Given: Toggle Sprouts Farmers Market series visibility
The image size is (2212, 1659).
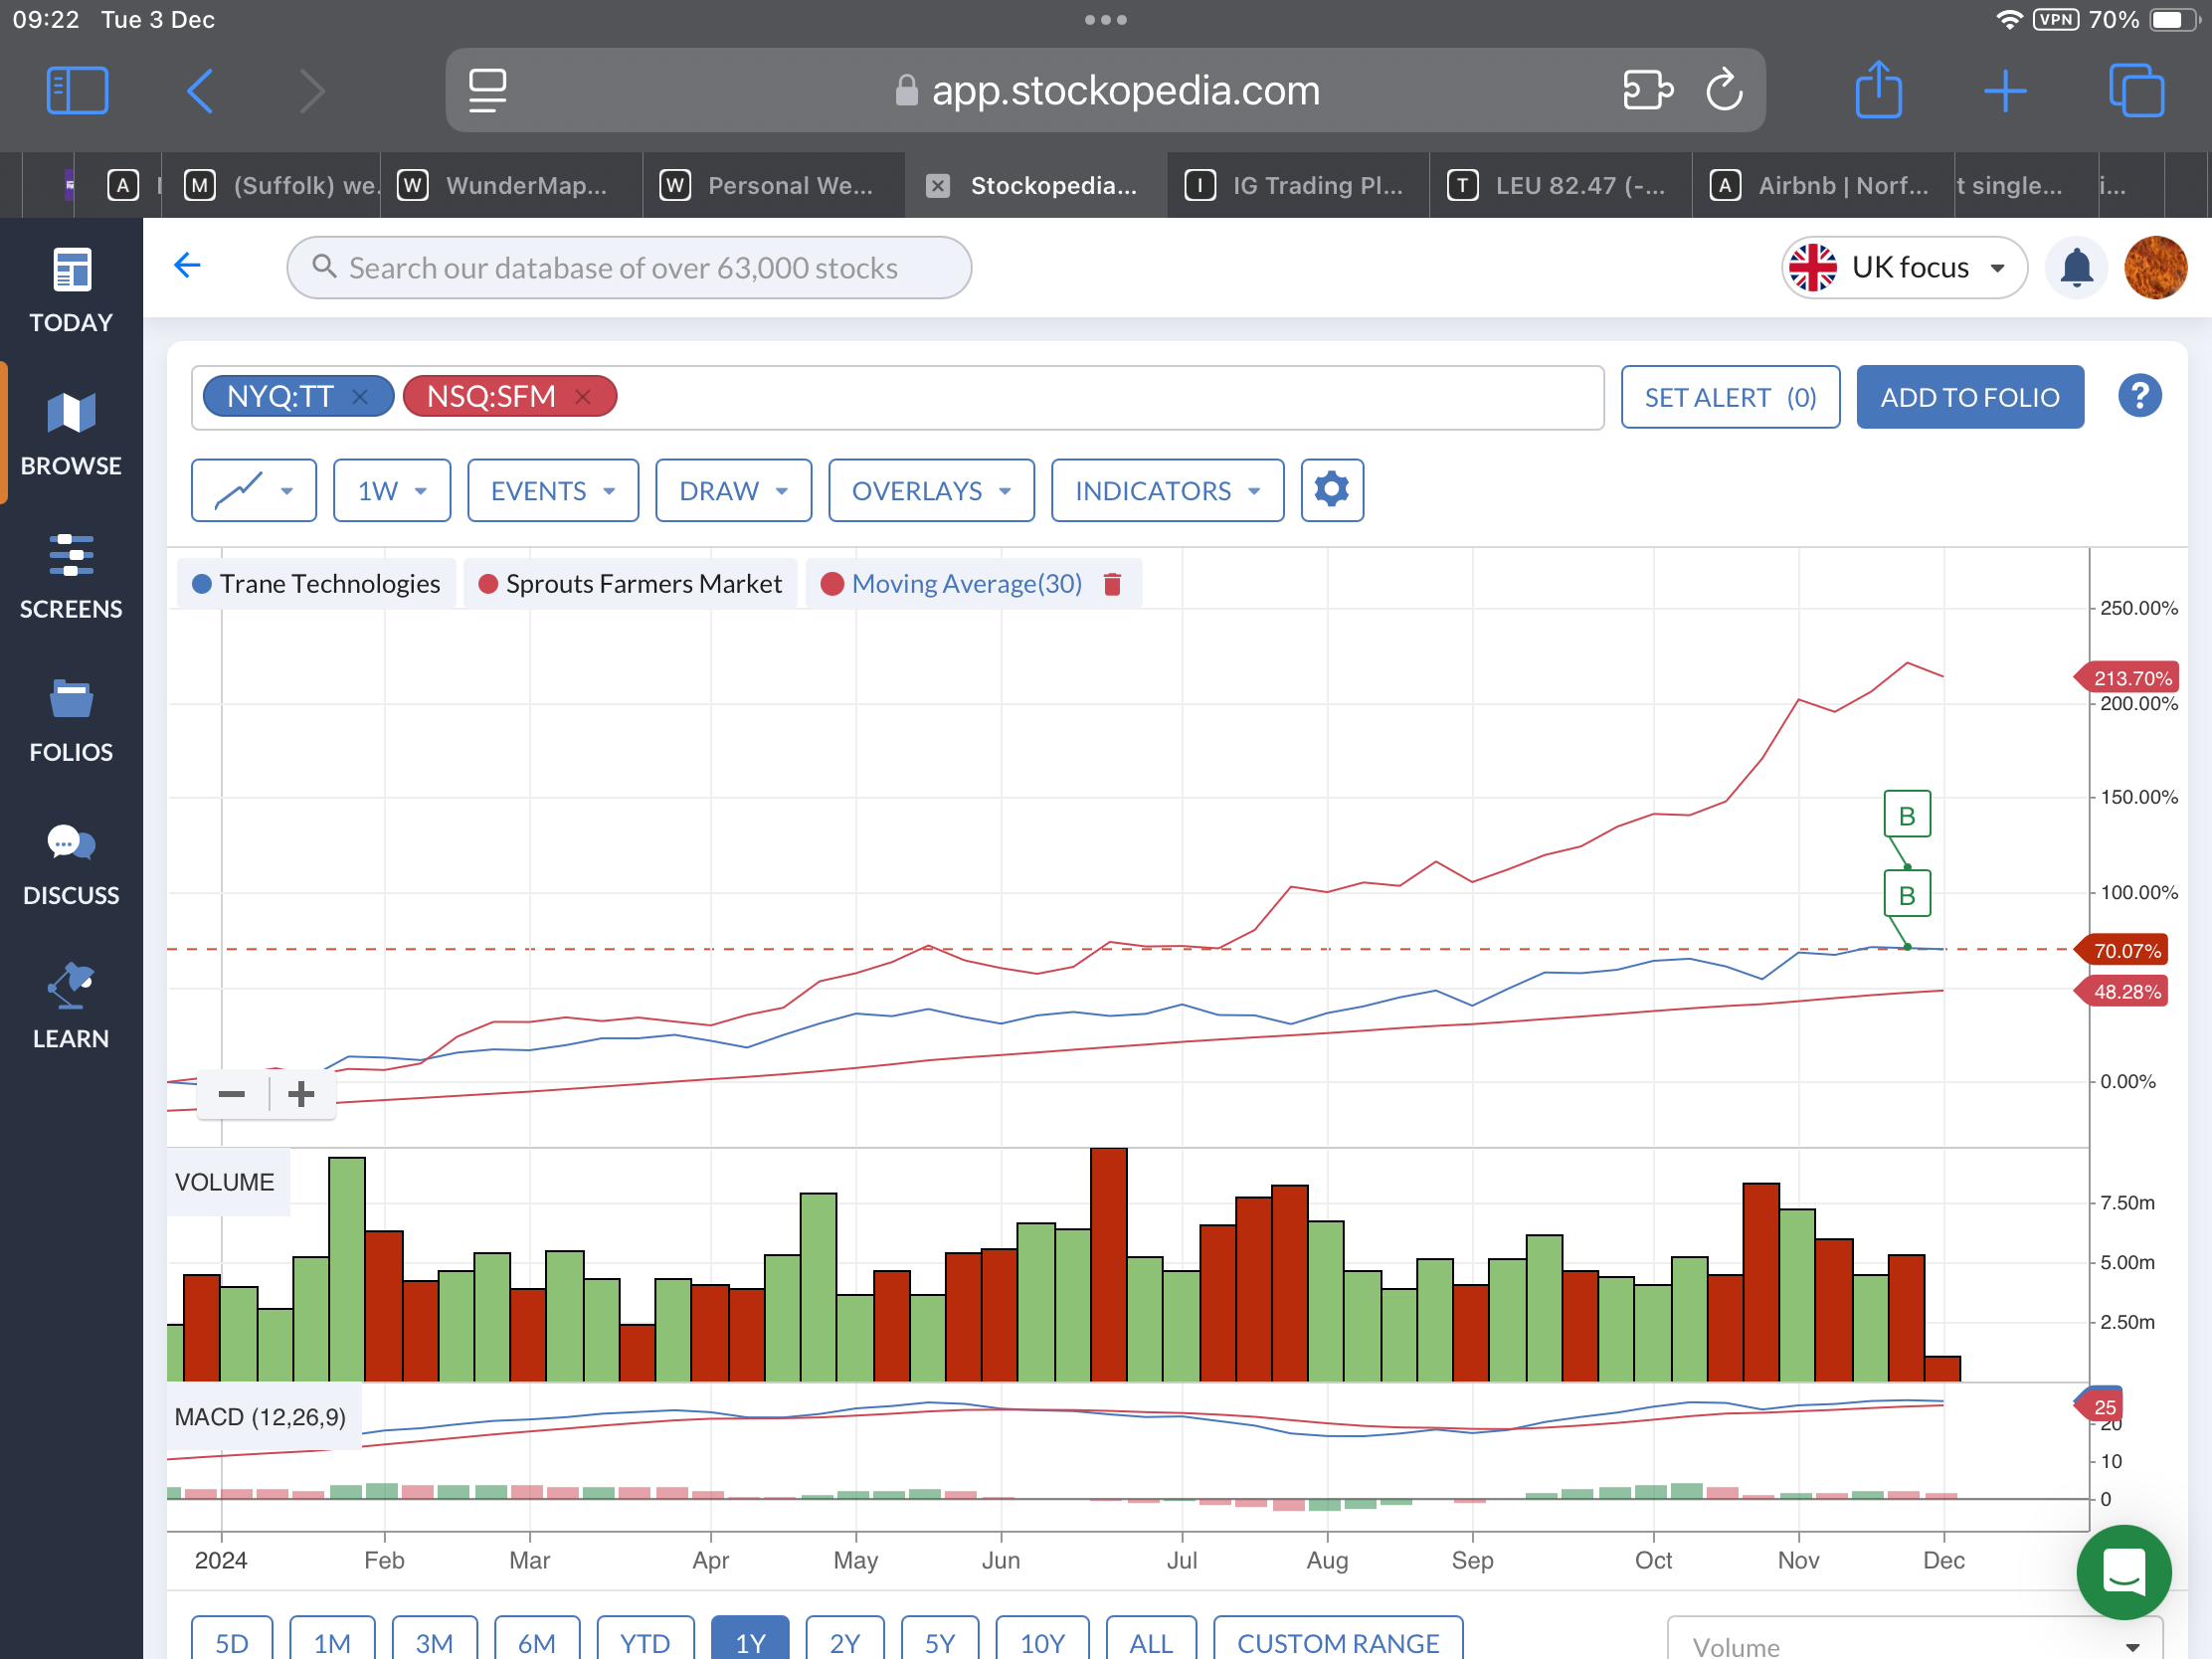Looking at the screenshot, I should 630,583.
